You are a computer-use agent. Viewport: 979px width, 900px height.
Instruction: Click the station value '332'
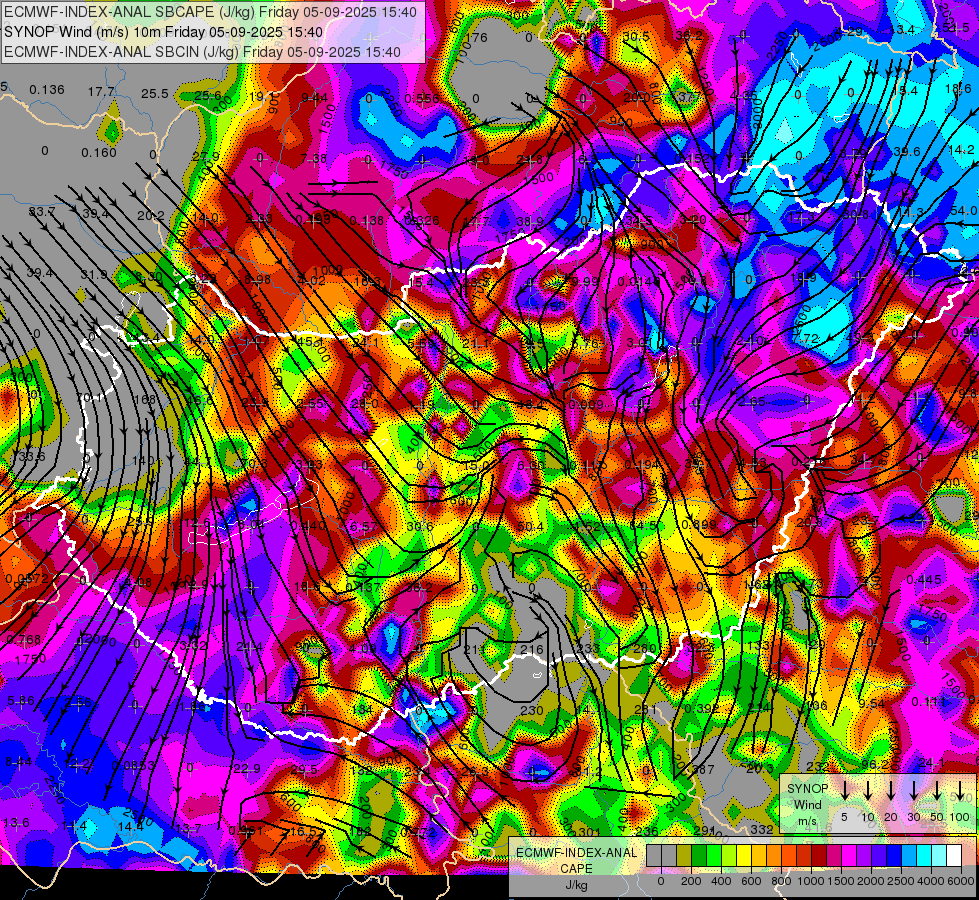[762, 829]
